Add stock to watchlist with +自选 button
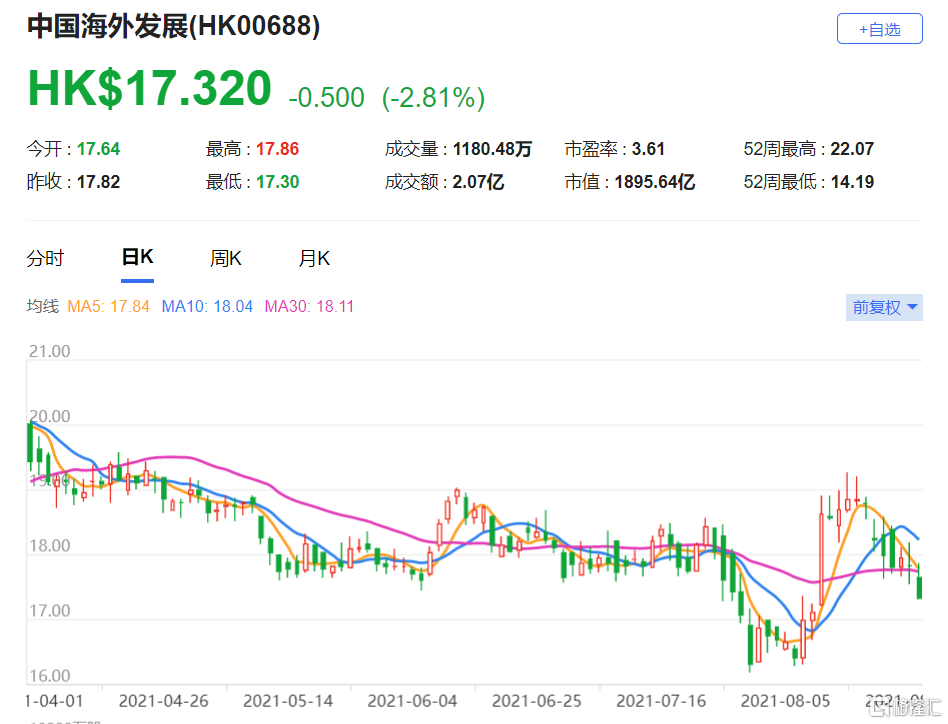Screen dimensions: 948x724 pos(879,28)
